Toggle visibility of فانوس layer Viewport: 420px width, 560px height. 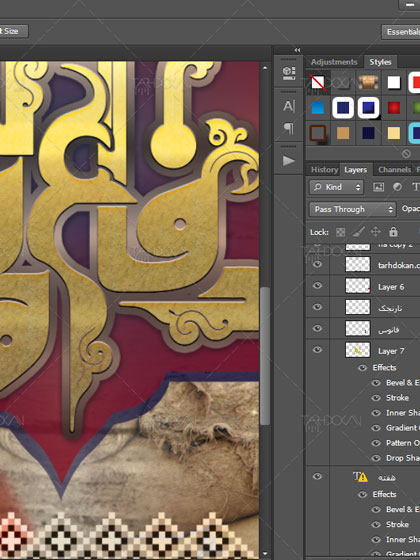coord(317,329)
